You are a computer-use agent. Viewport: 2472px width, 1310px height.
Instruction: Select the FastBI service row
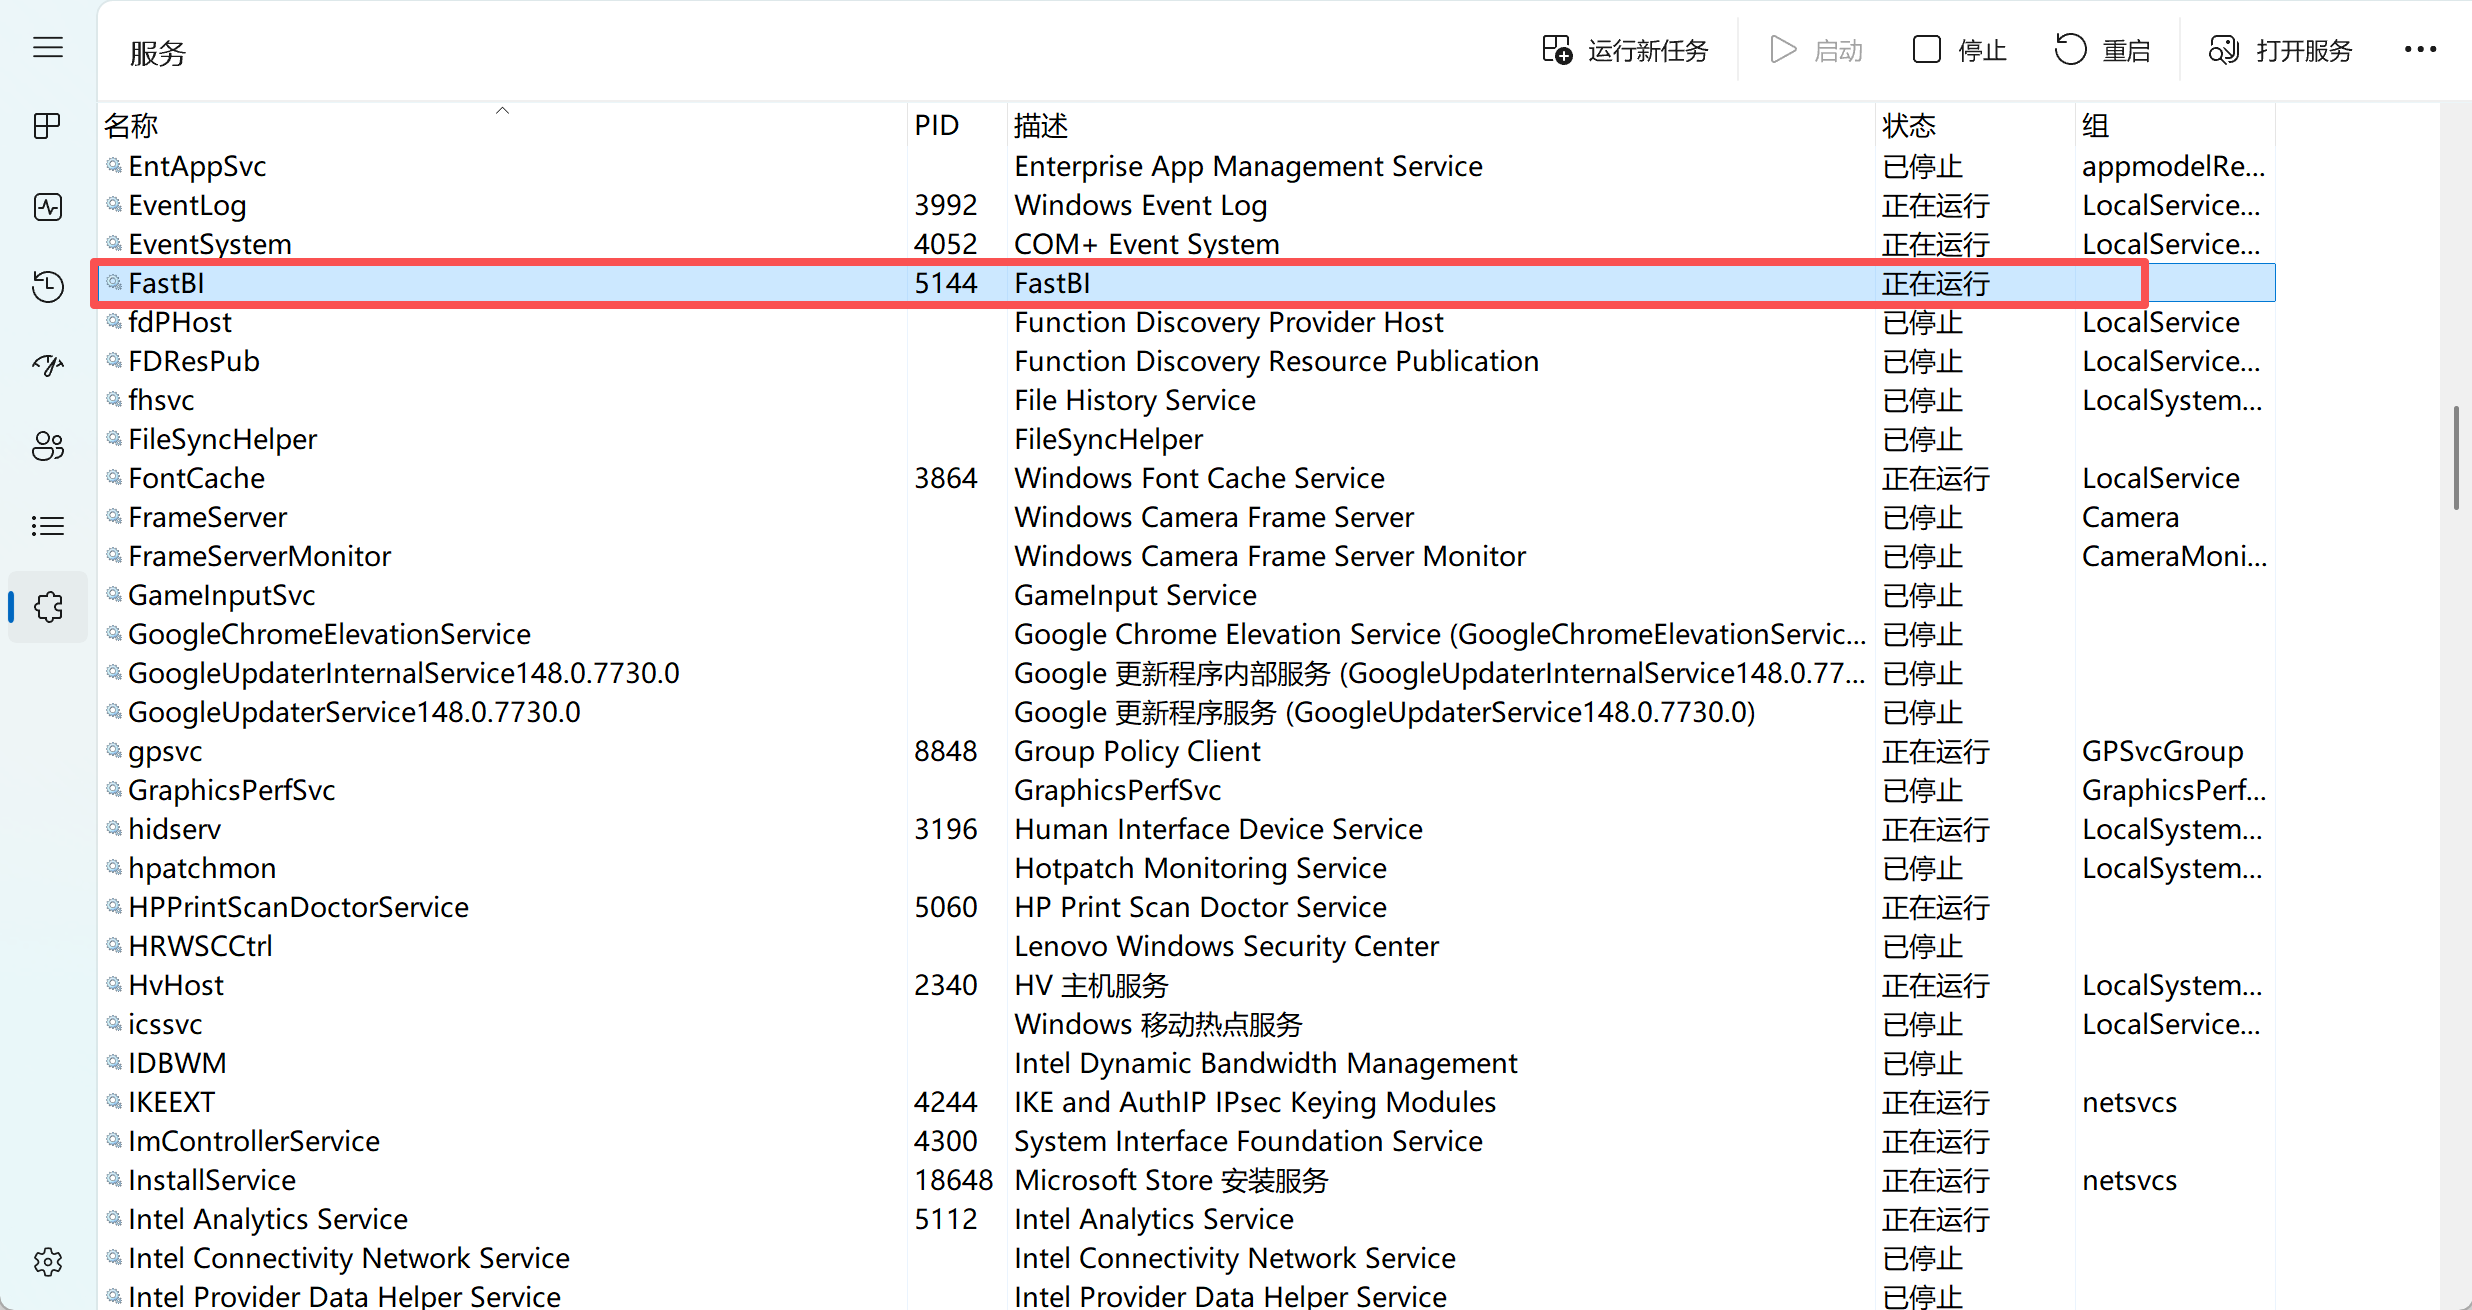1188,283
